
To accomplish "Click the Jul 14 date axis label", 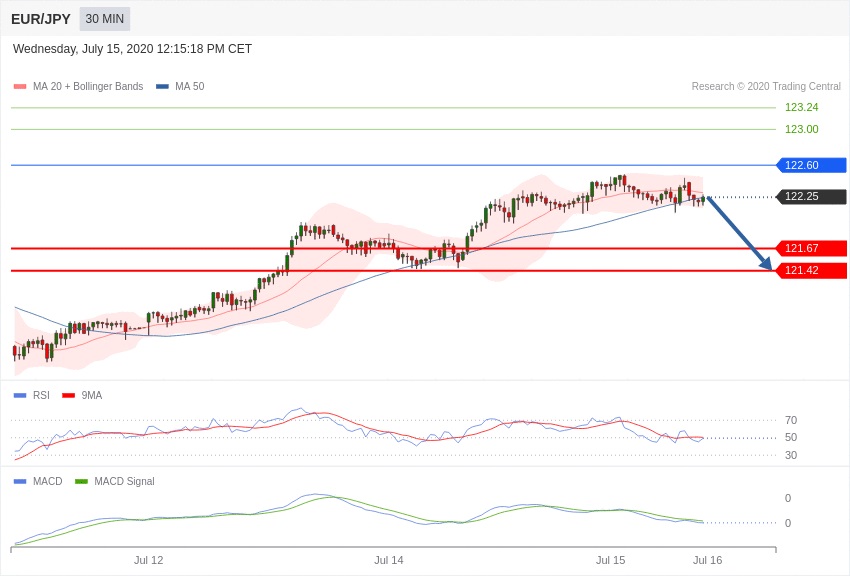I will pos(389,560).
